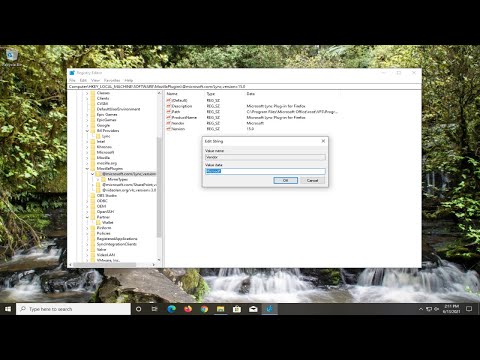Confirm Edit String with OK
The image size is (480, 360).
(286, 180)
